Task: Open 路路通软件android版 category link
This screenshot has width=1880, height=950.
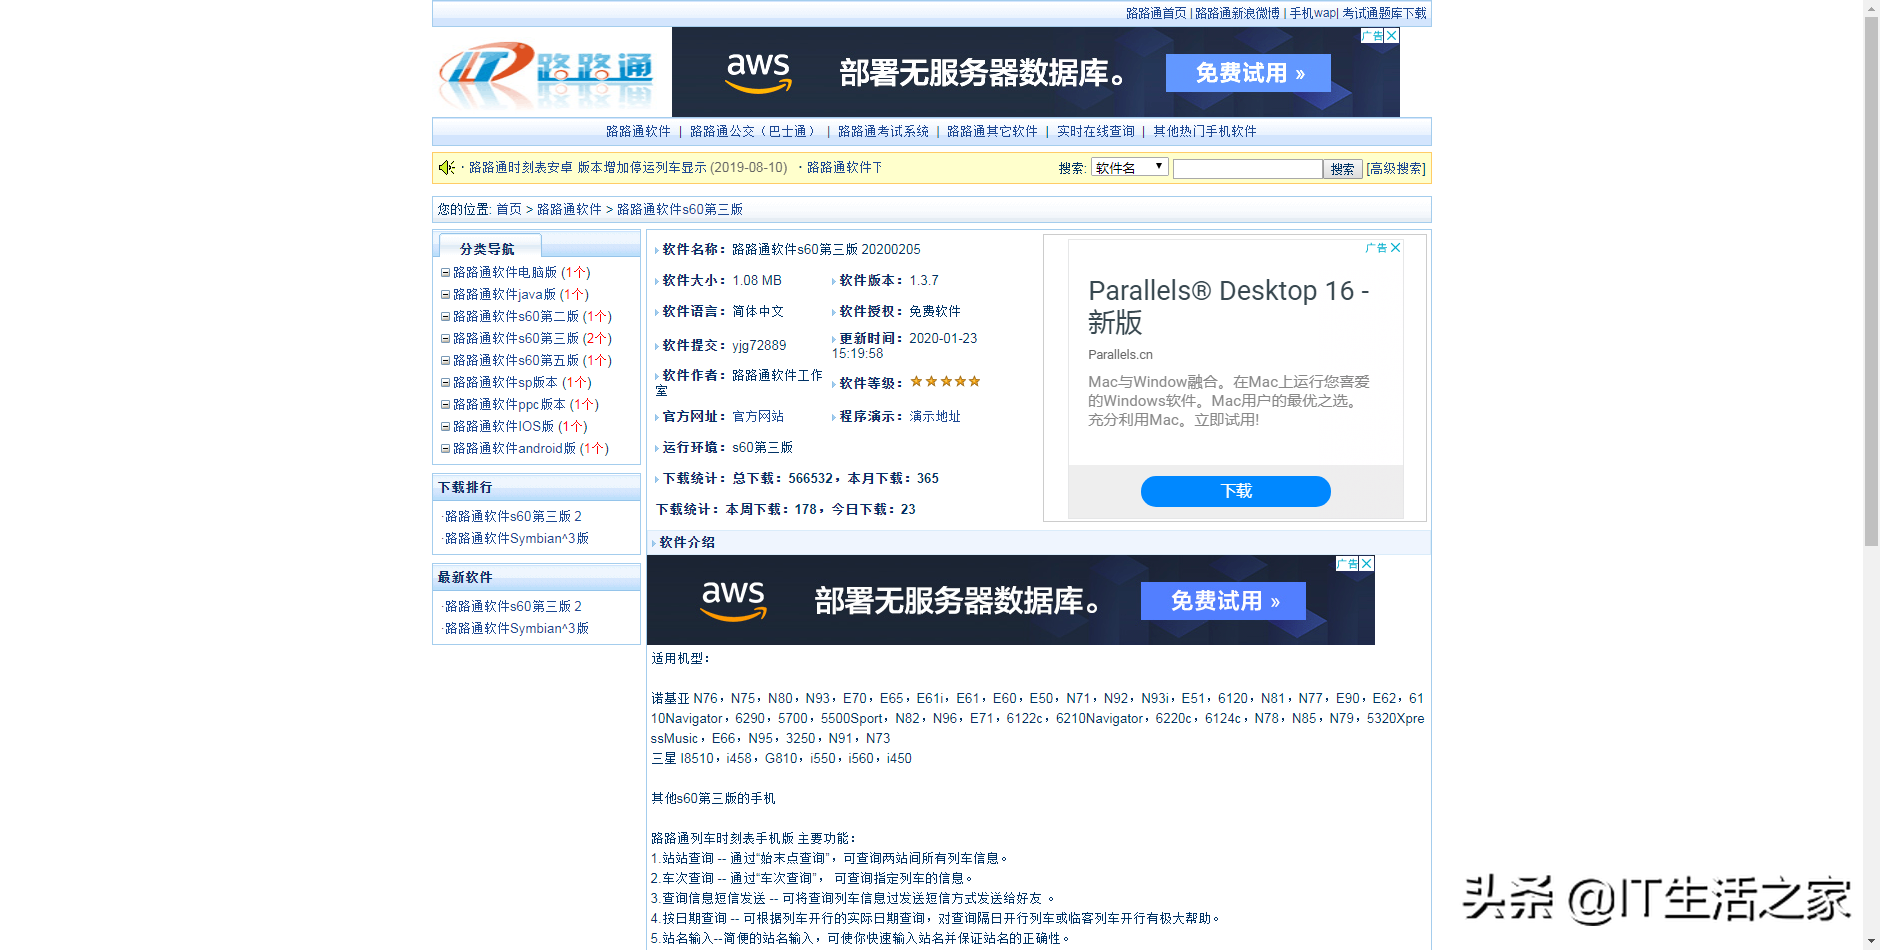Action: click(514, 448)
